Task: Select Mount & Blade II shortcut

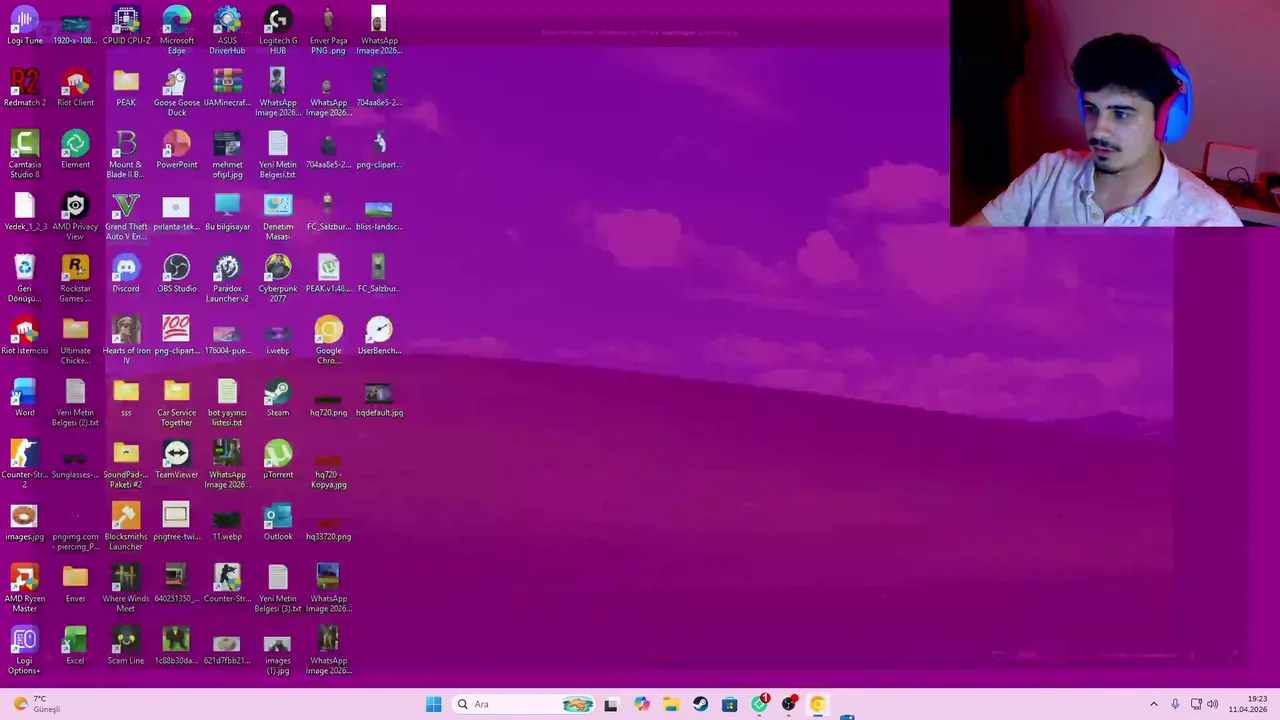Action: [126, 155]
